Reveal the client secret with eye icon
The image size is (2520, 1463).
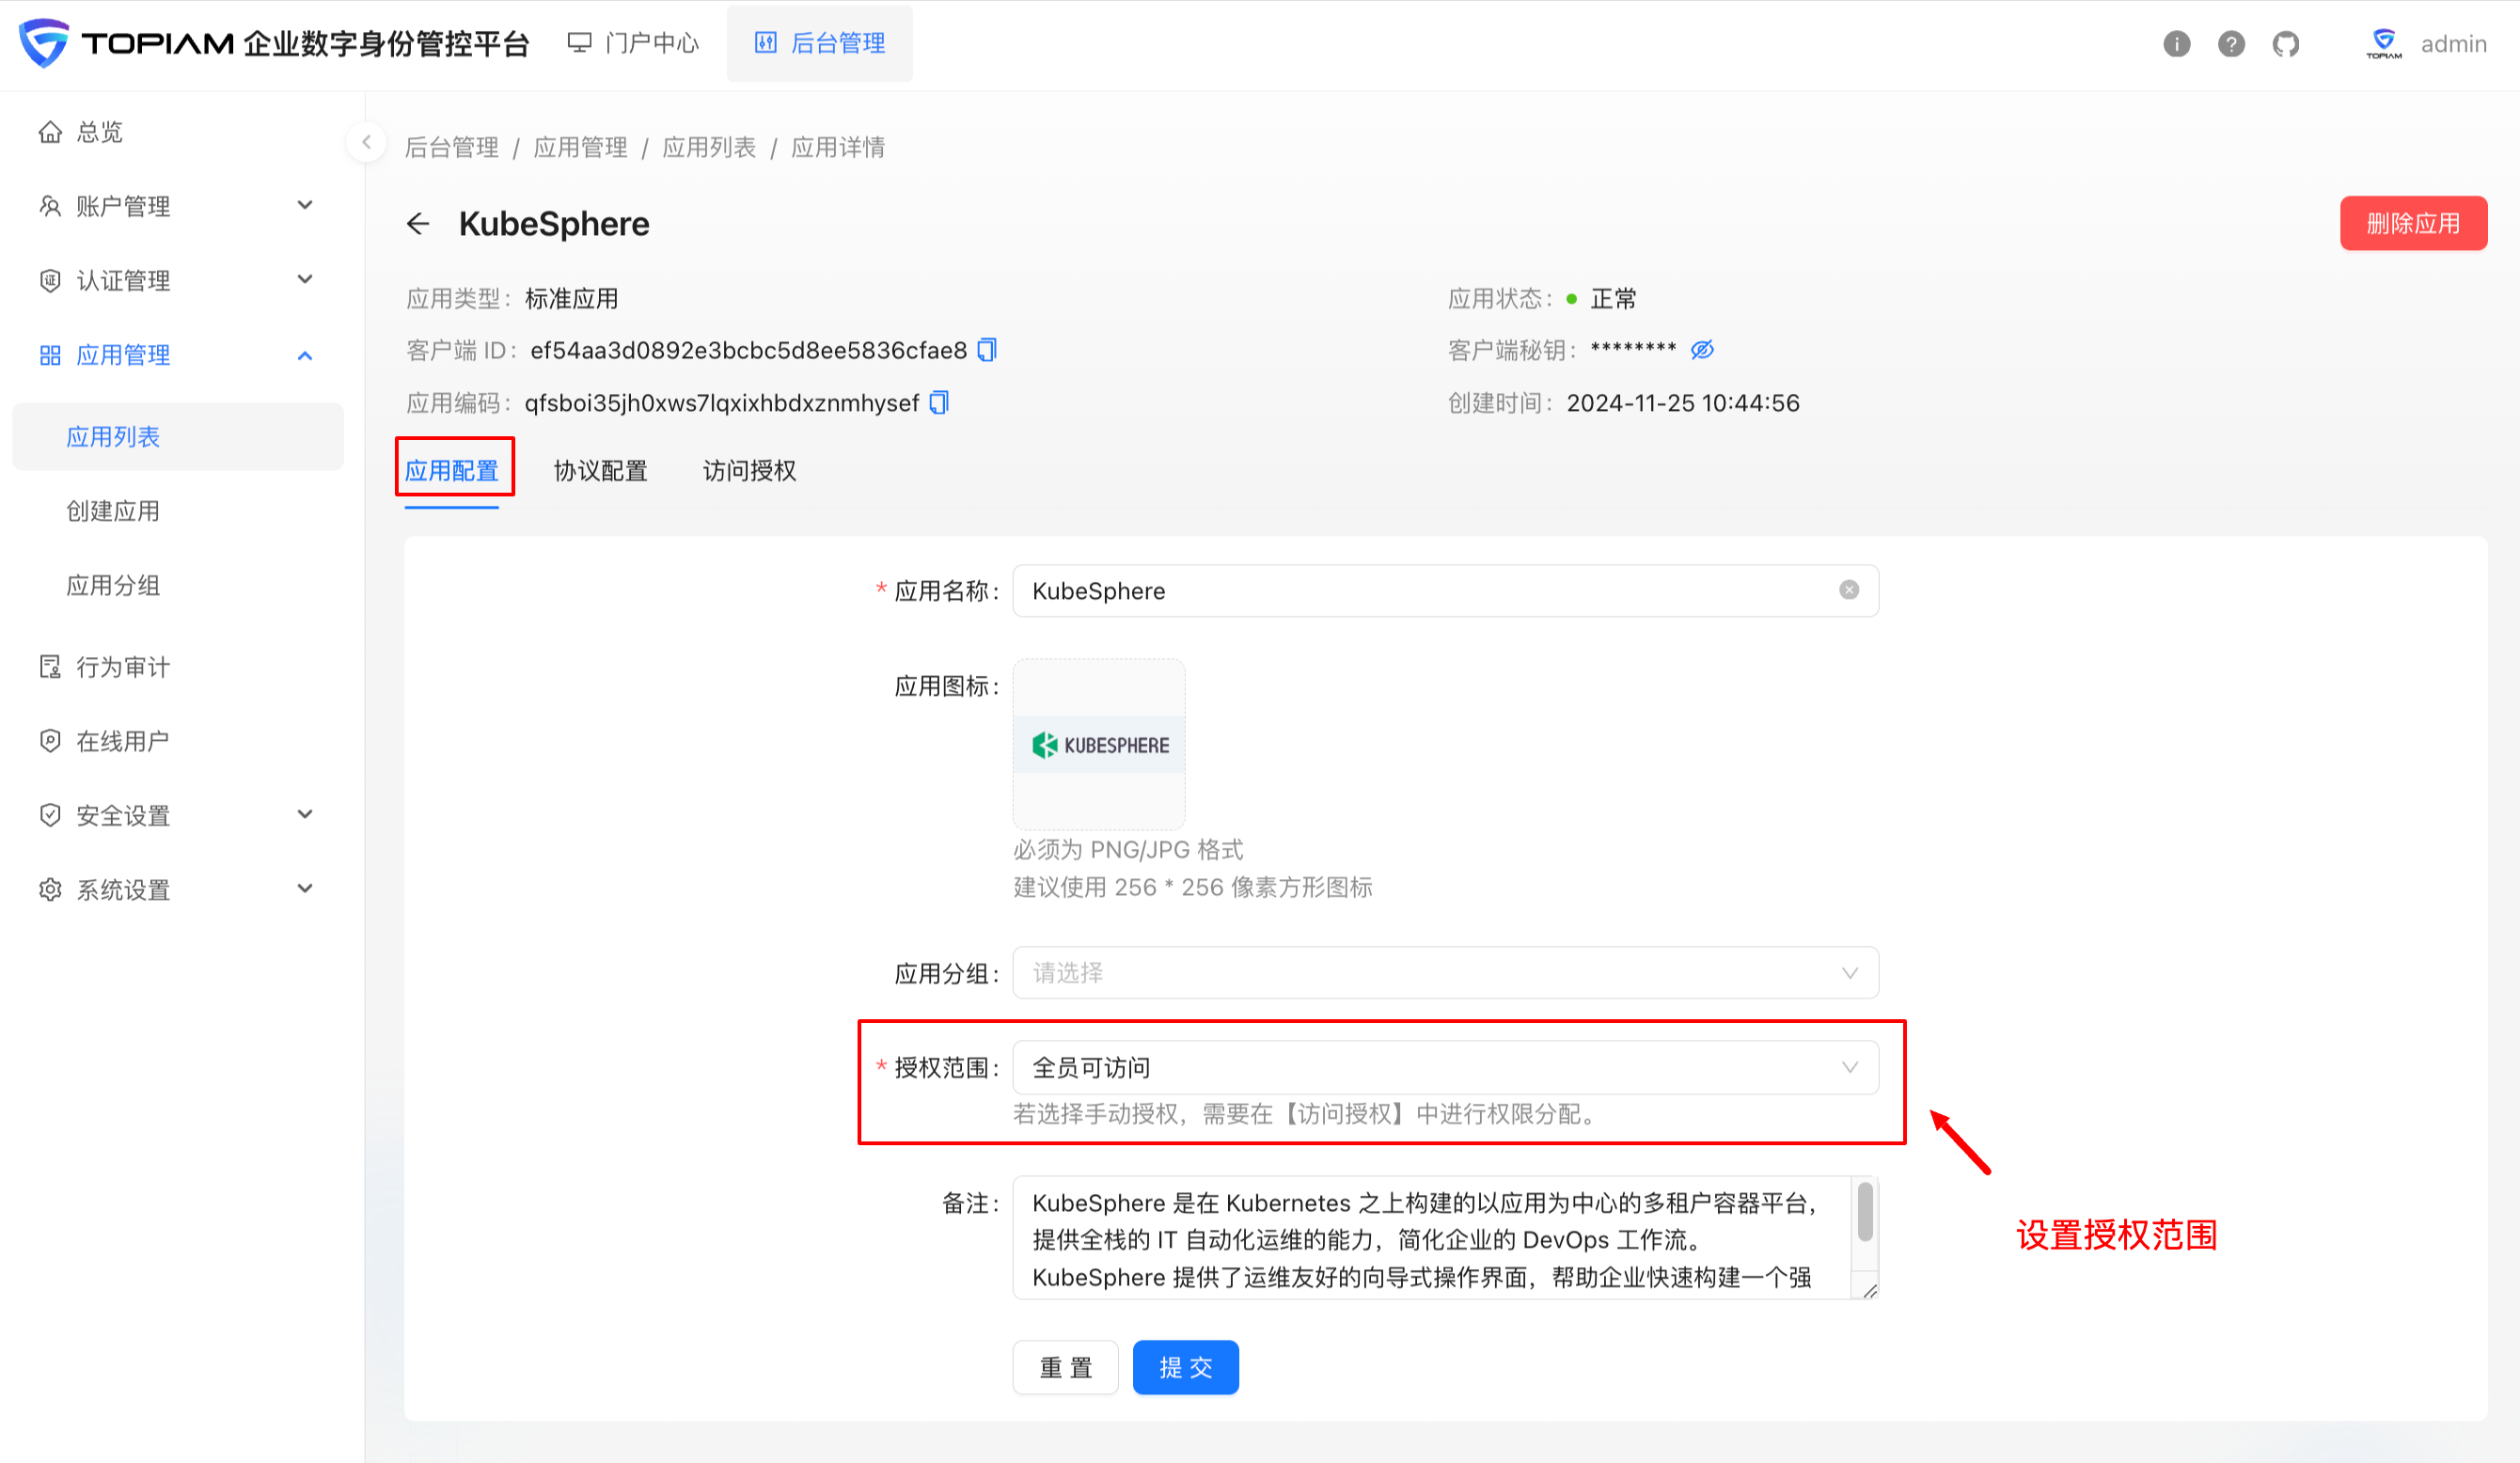(1702, 350)
